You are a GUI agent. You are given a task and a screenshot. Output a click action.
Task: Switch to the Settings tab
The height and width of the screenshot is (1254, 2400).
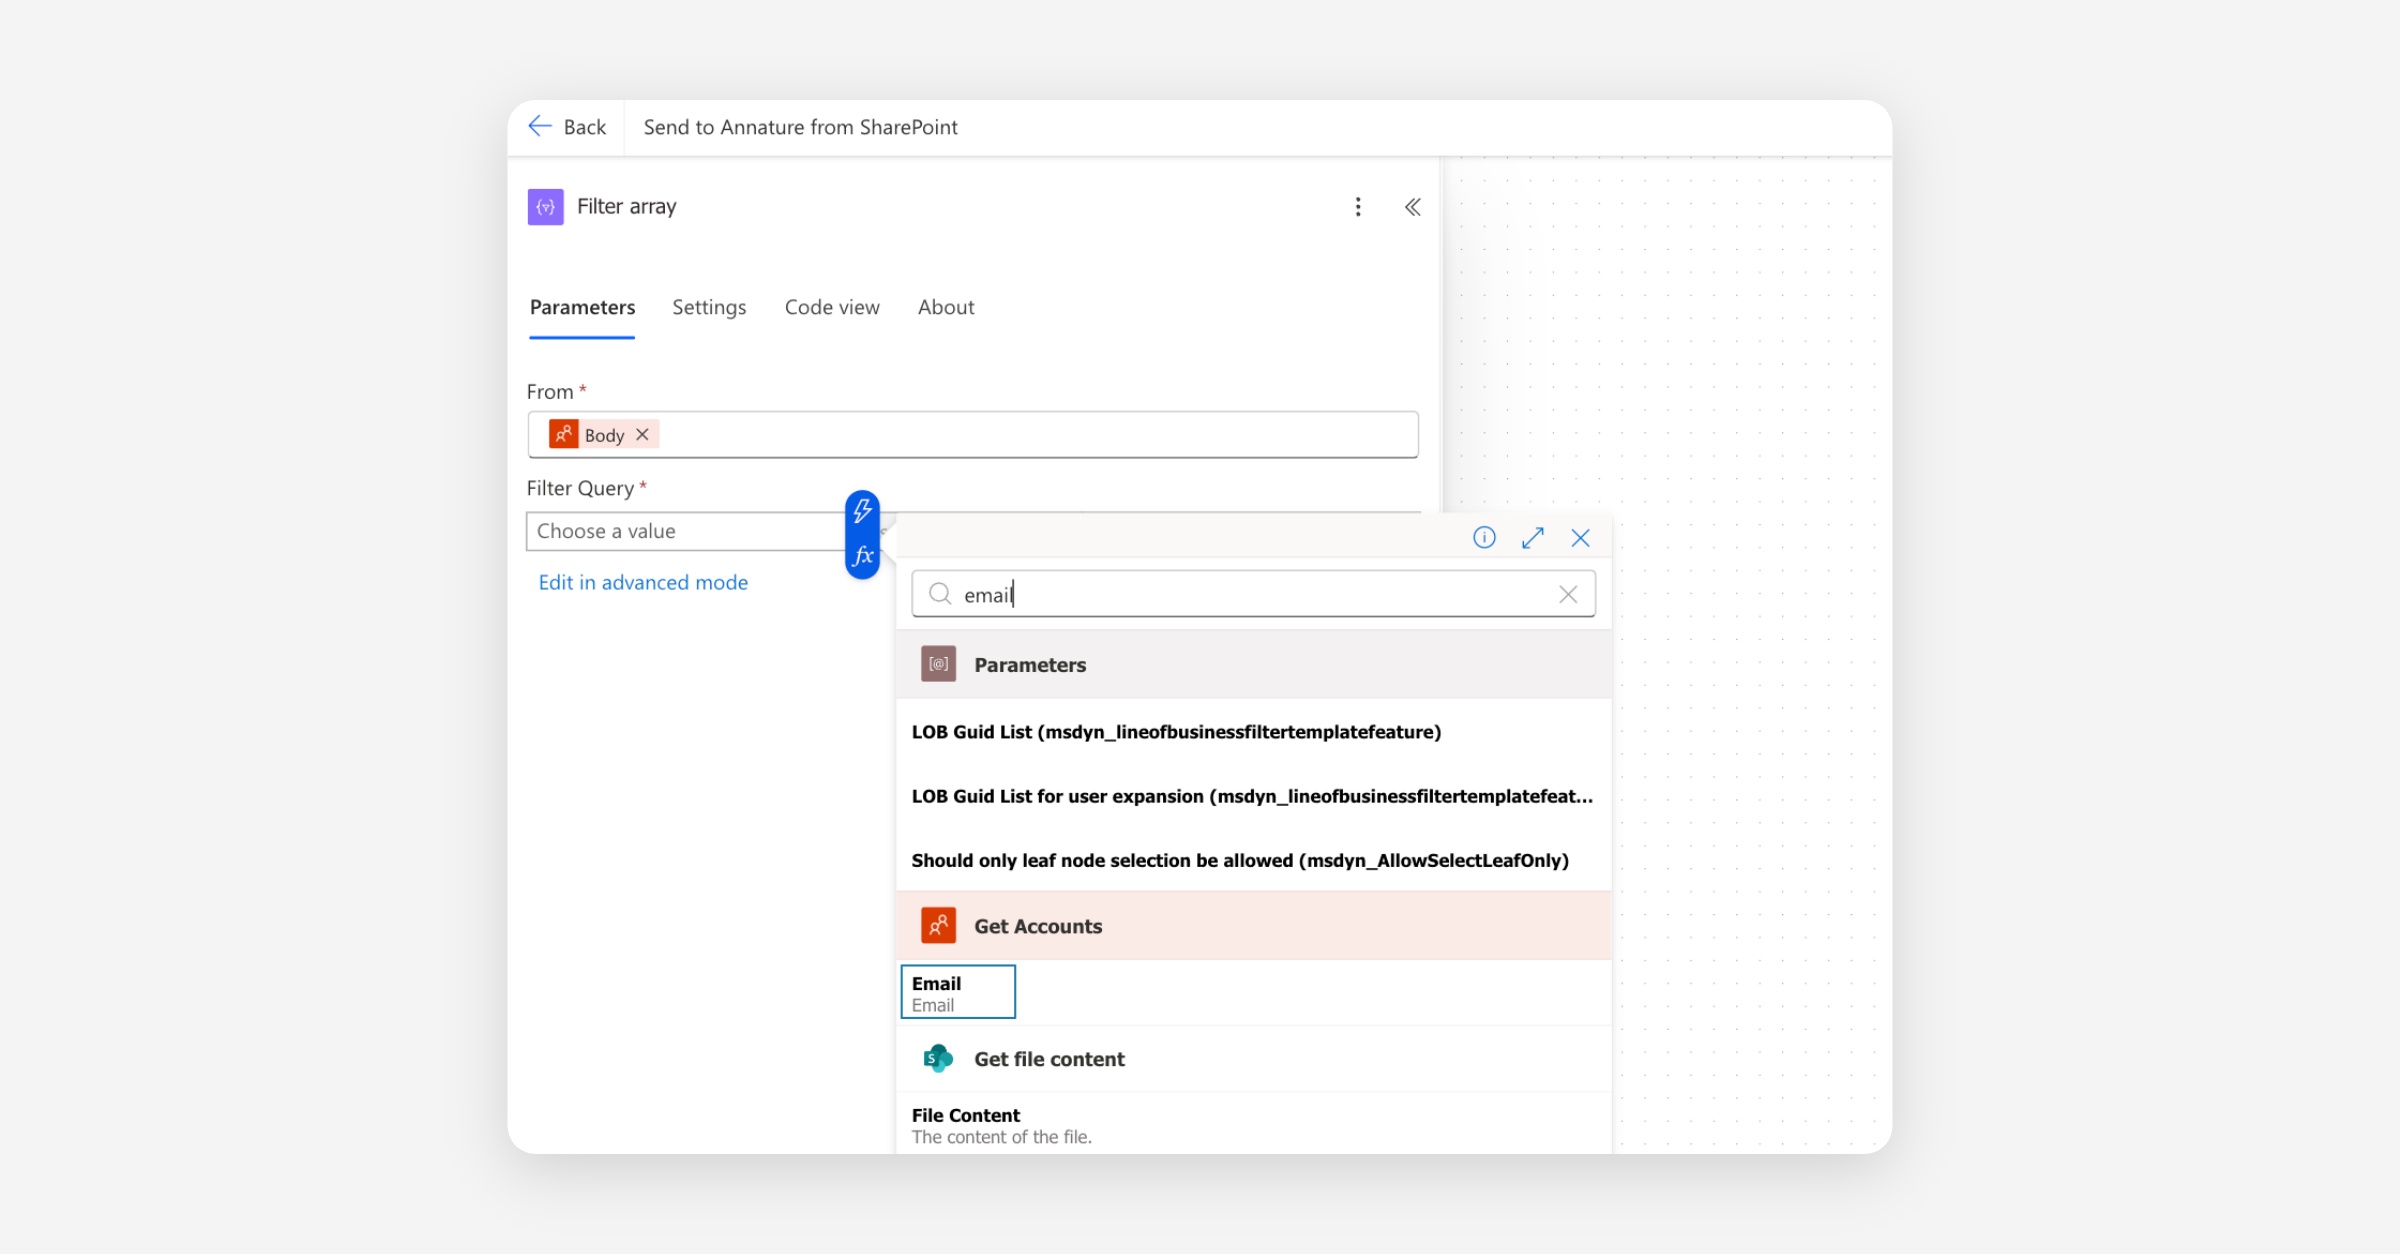tap(709, 307)
